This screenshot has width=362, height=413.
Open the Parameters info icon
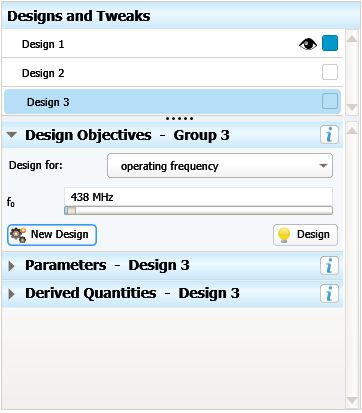[x=329, y=266]
